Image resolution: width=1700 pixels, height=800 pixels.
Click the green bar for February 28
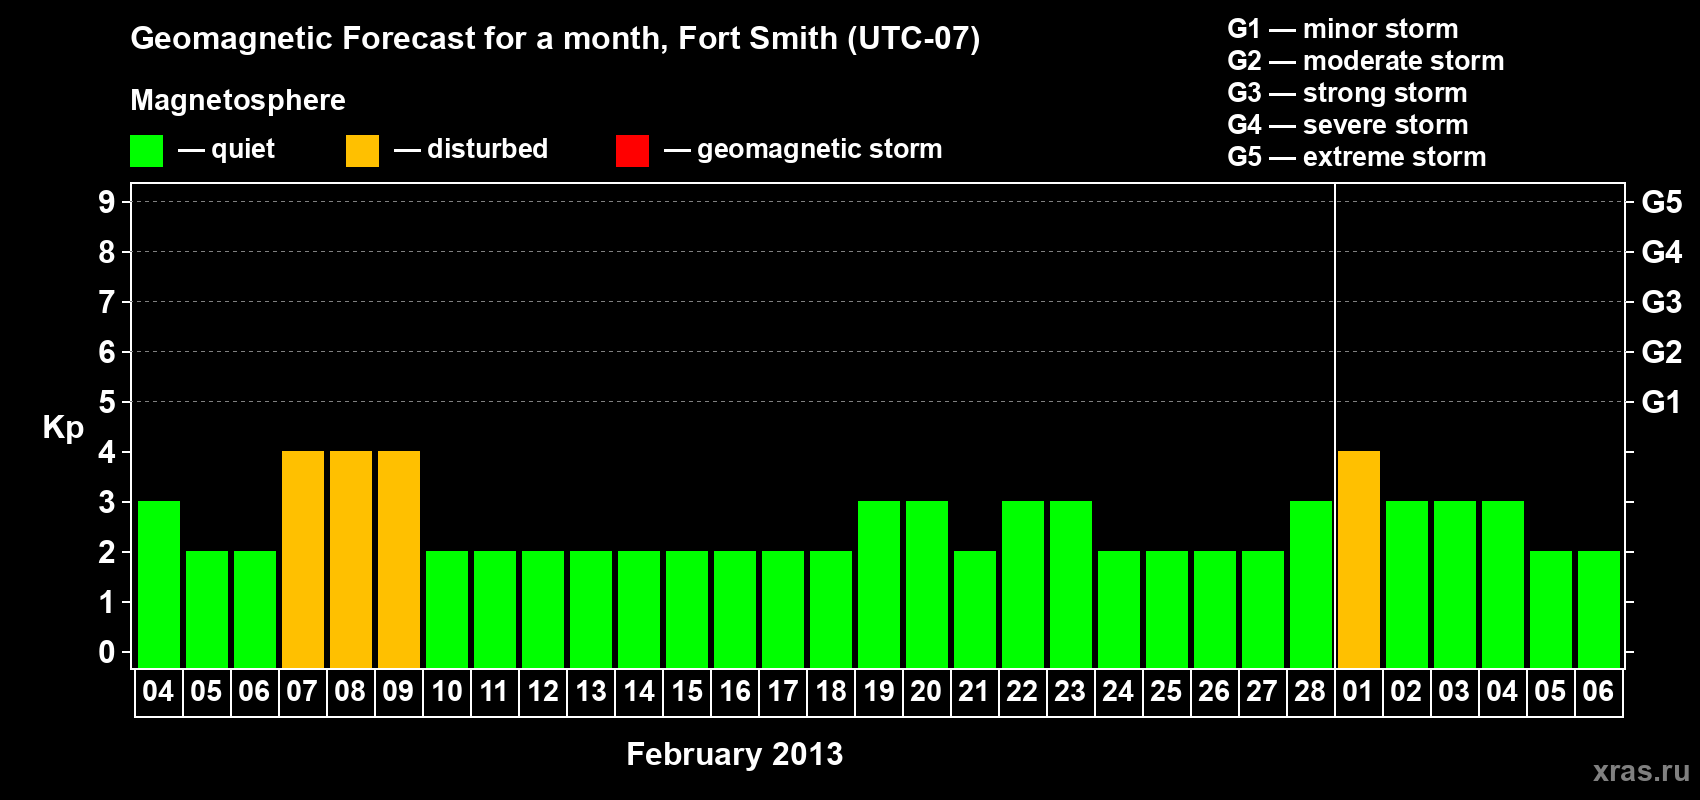[1311, 585]
